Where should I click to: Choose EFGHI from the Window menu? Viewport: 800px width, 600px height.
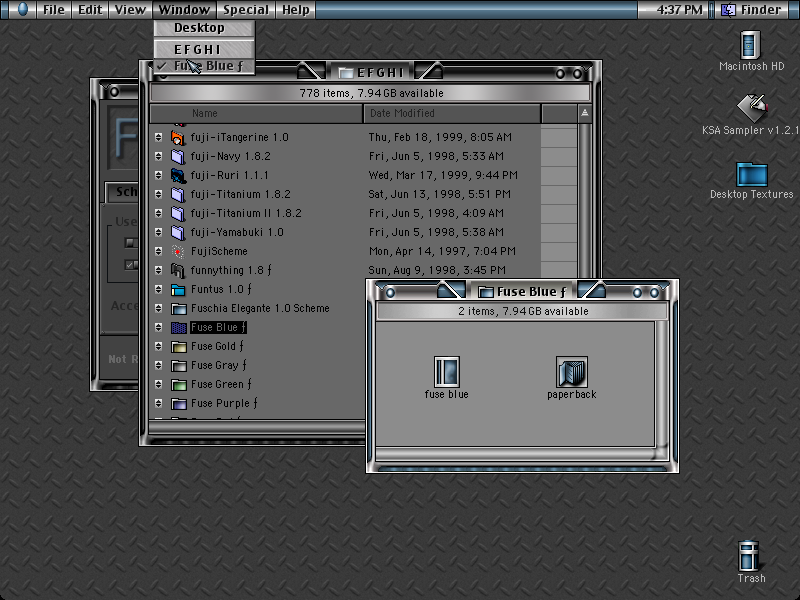click(204, 49)
